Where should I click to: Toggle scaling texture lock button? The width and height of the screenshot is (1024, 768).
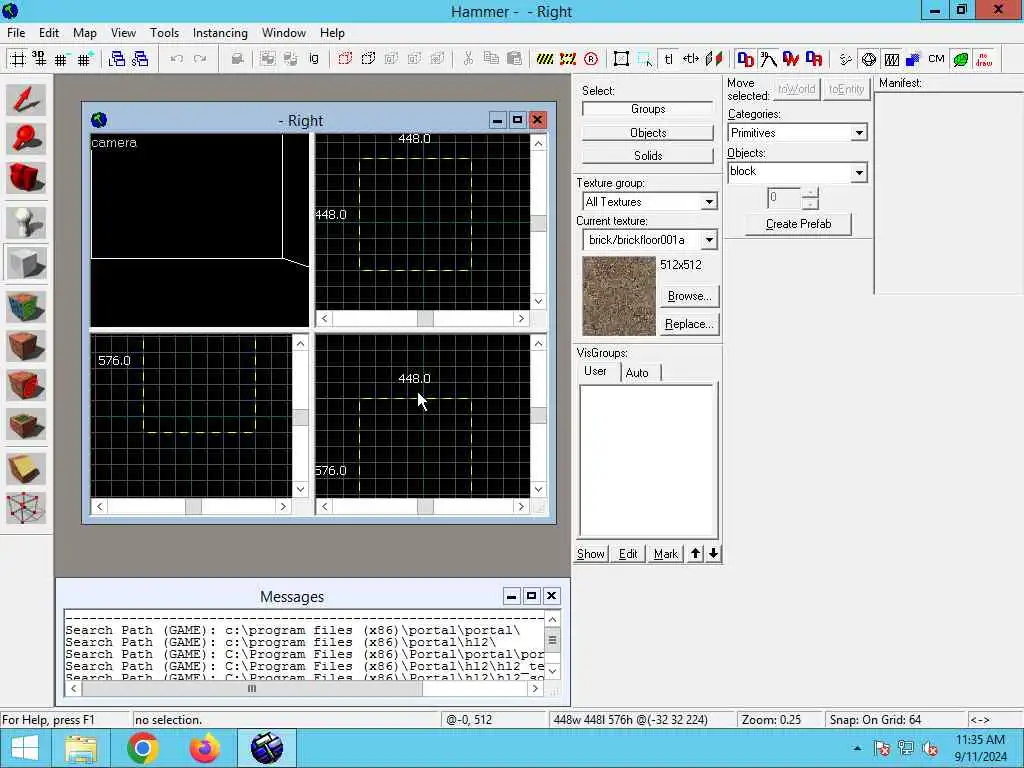(691, 59)
